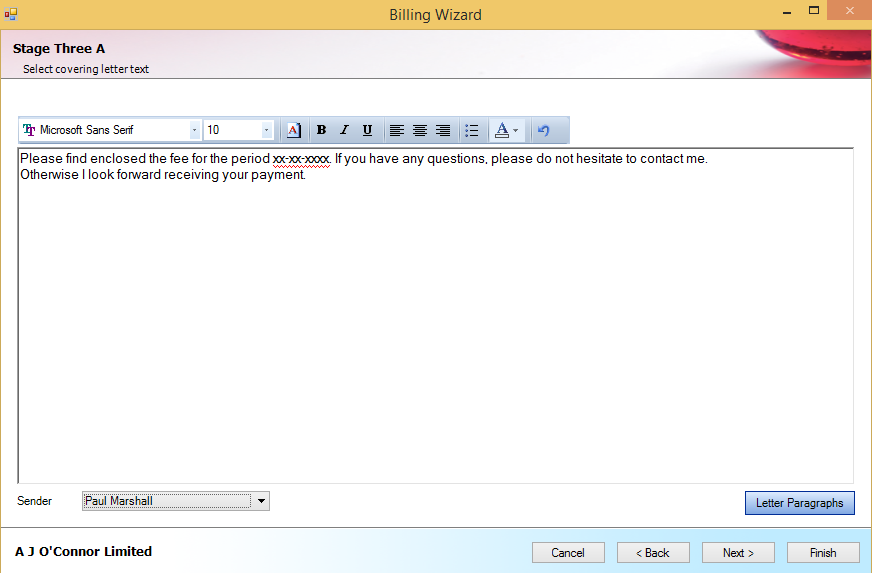Close the Billing Wizard window
872x573 pixels.
pyautogui.click(x=849, y=11)
